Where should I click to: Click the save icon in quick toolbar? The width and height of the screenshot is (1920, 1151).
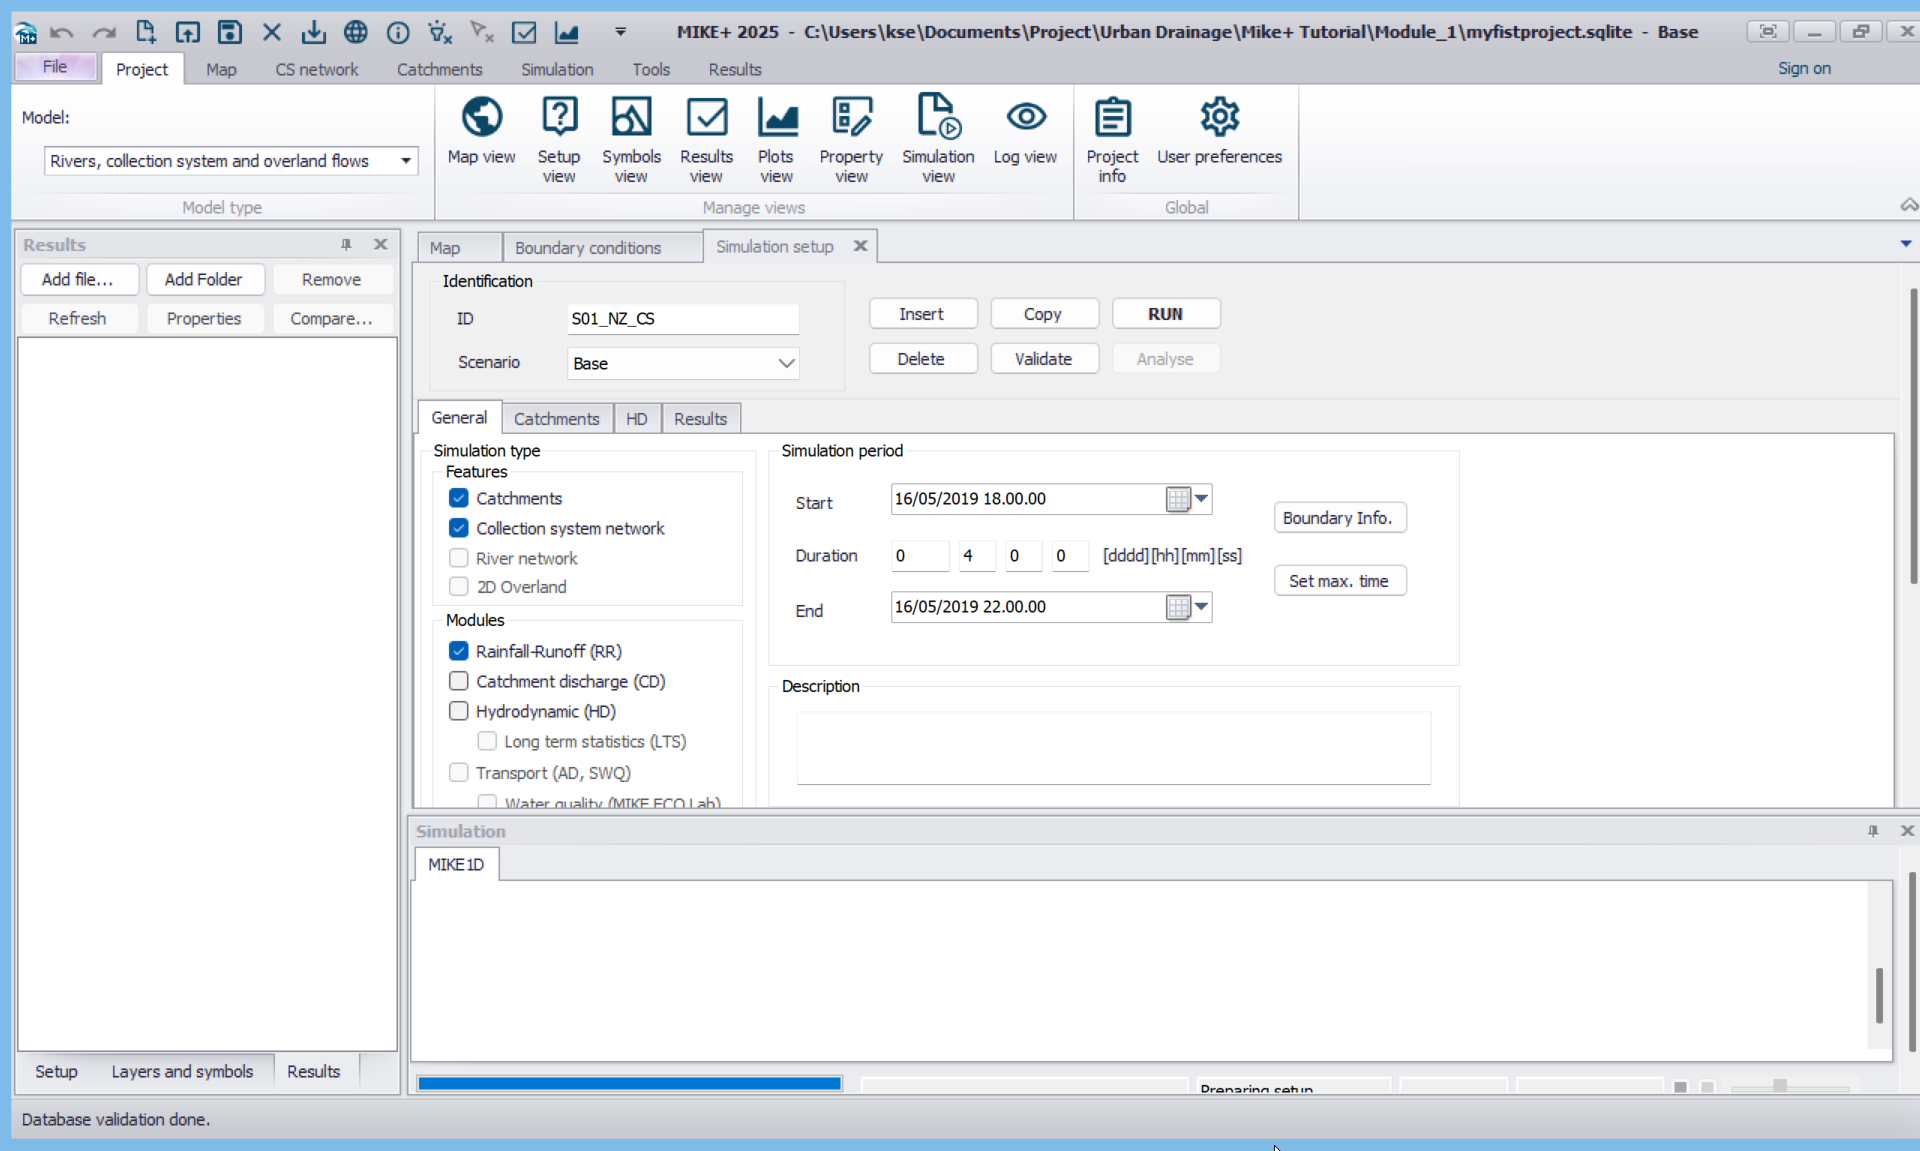(230, 32)
